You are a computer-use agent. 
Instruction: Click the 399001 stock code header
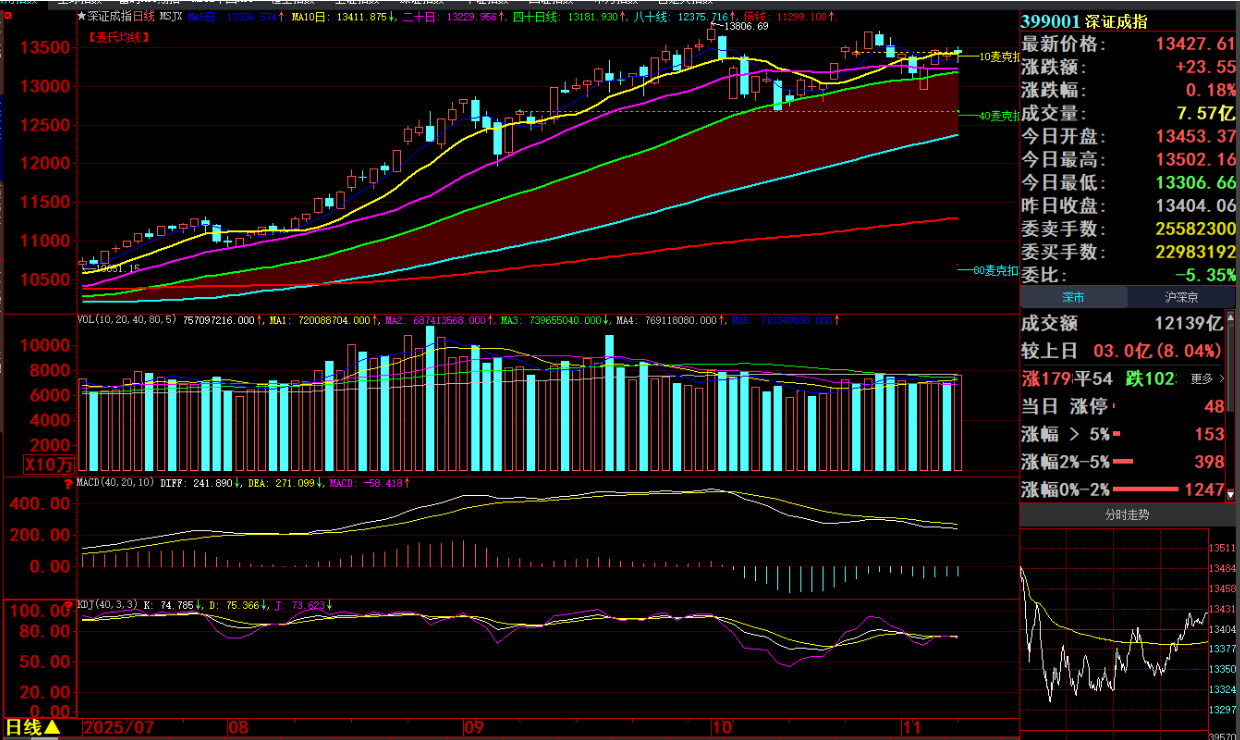(1048, 21)
